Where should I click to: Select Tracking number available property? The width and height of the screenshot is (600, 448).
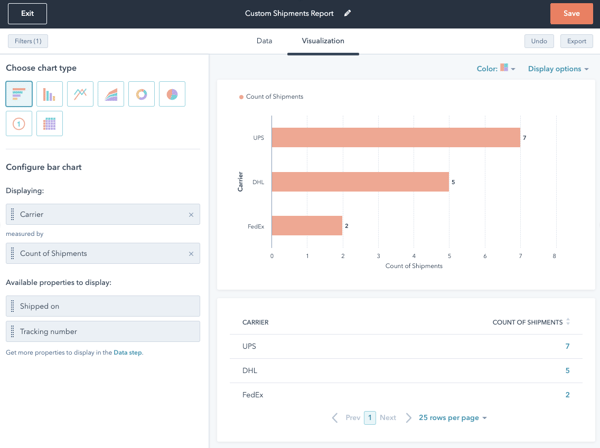click(x=103, y=331)
